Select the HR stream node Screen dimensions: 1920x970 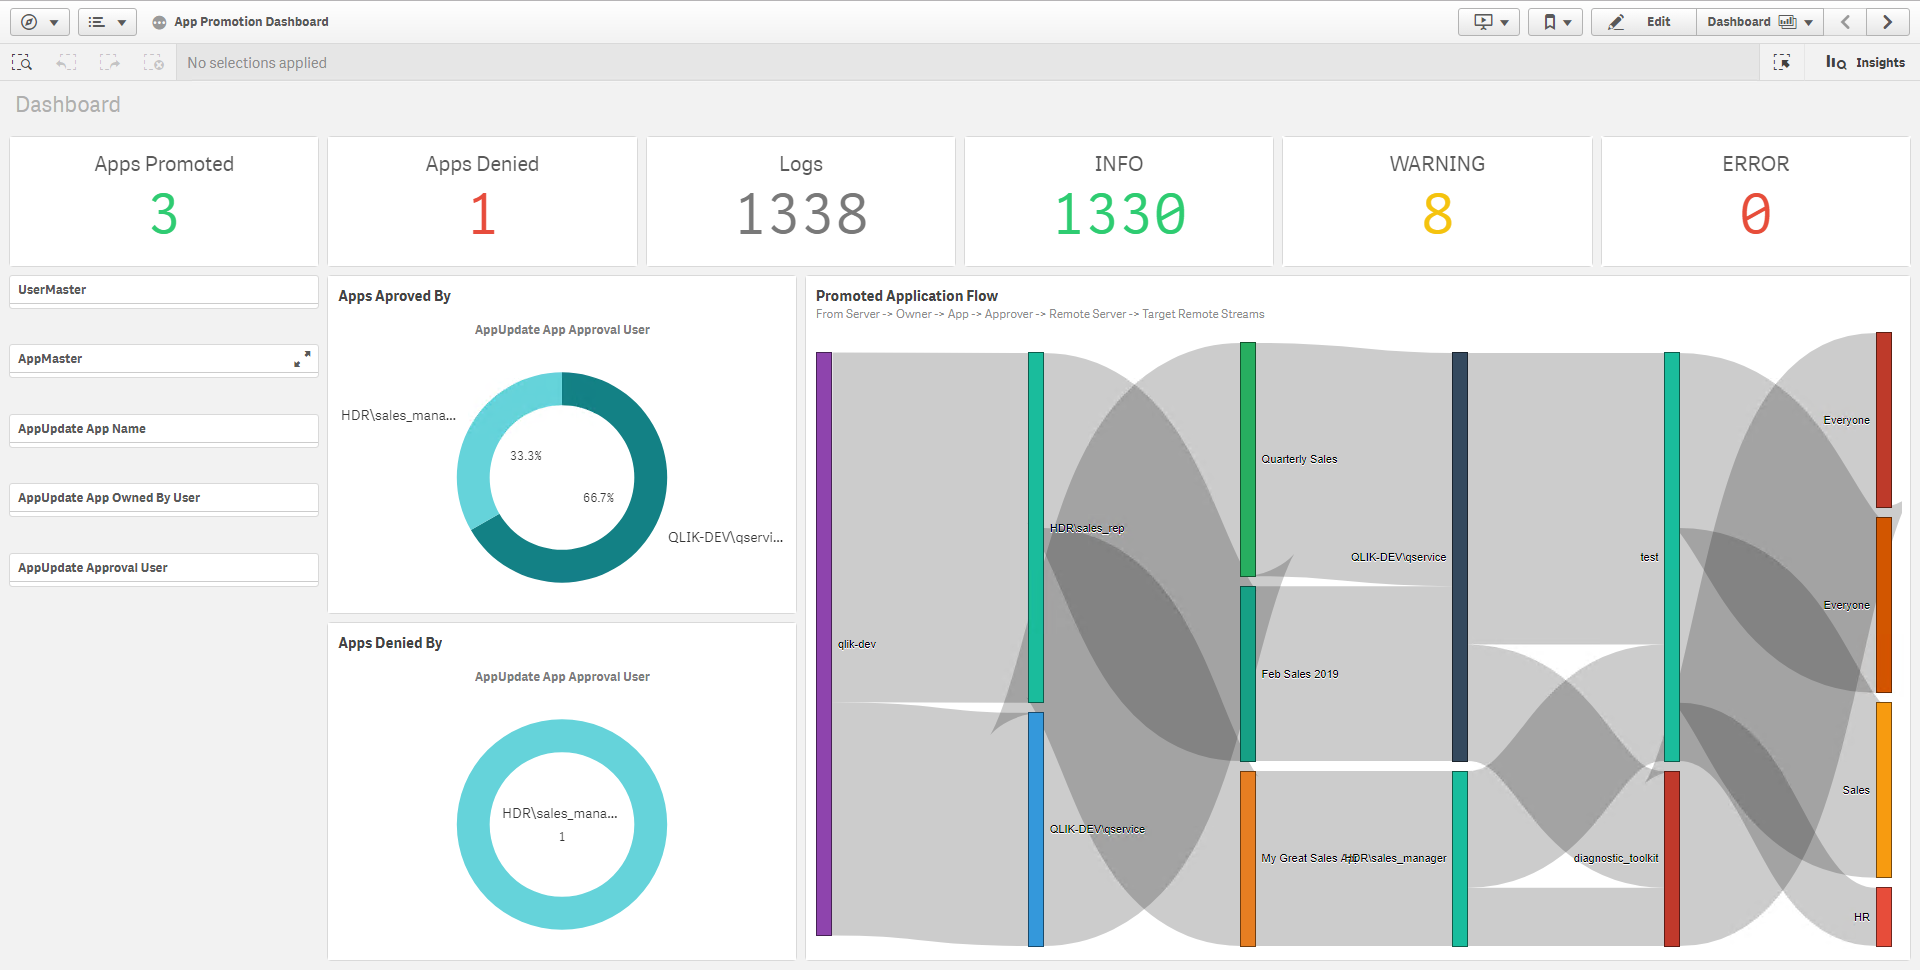[1884, 916]
